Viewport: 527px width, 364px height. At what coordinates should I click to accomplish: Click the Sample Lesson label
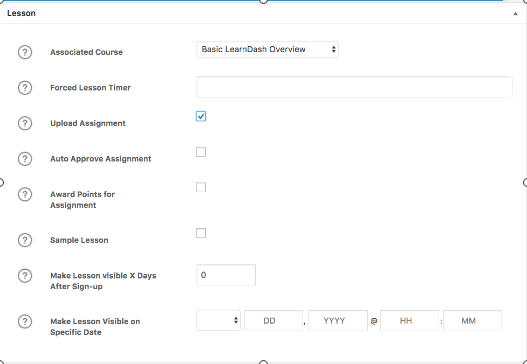click(x=79, y=240)
